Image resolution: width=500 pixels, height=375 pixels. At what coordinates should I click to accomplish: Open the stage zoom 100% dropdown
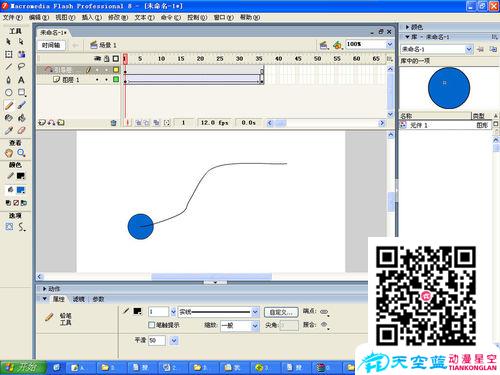tap(390, 44)
